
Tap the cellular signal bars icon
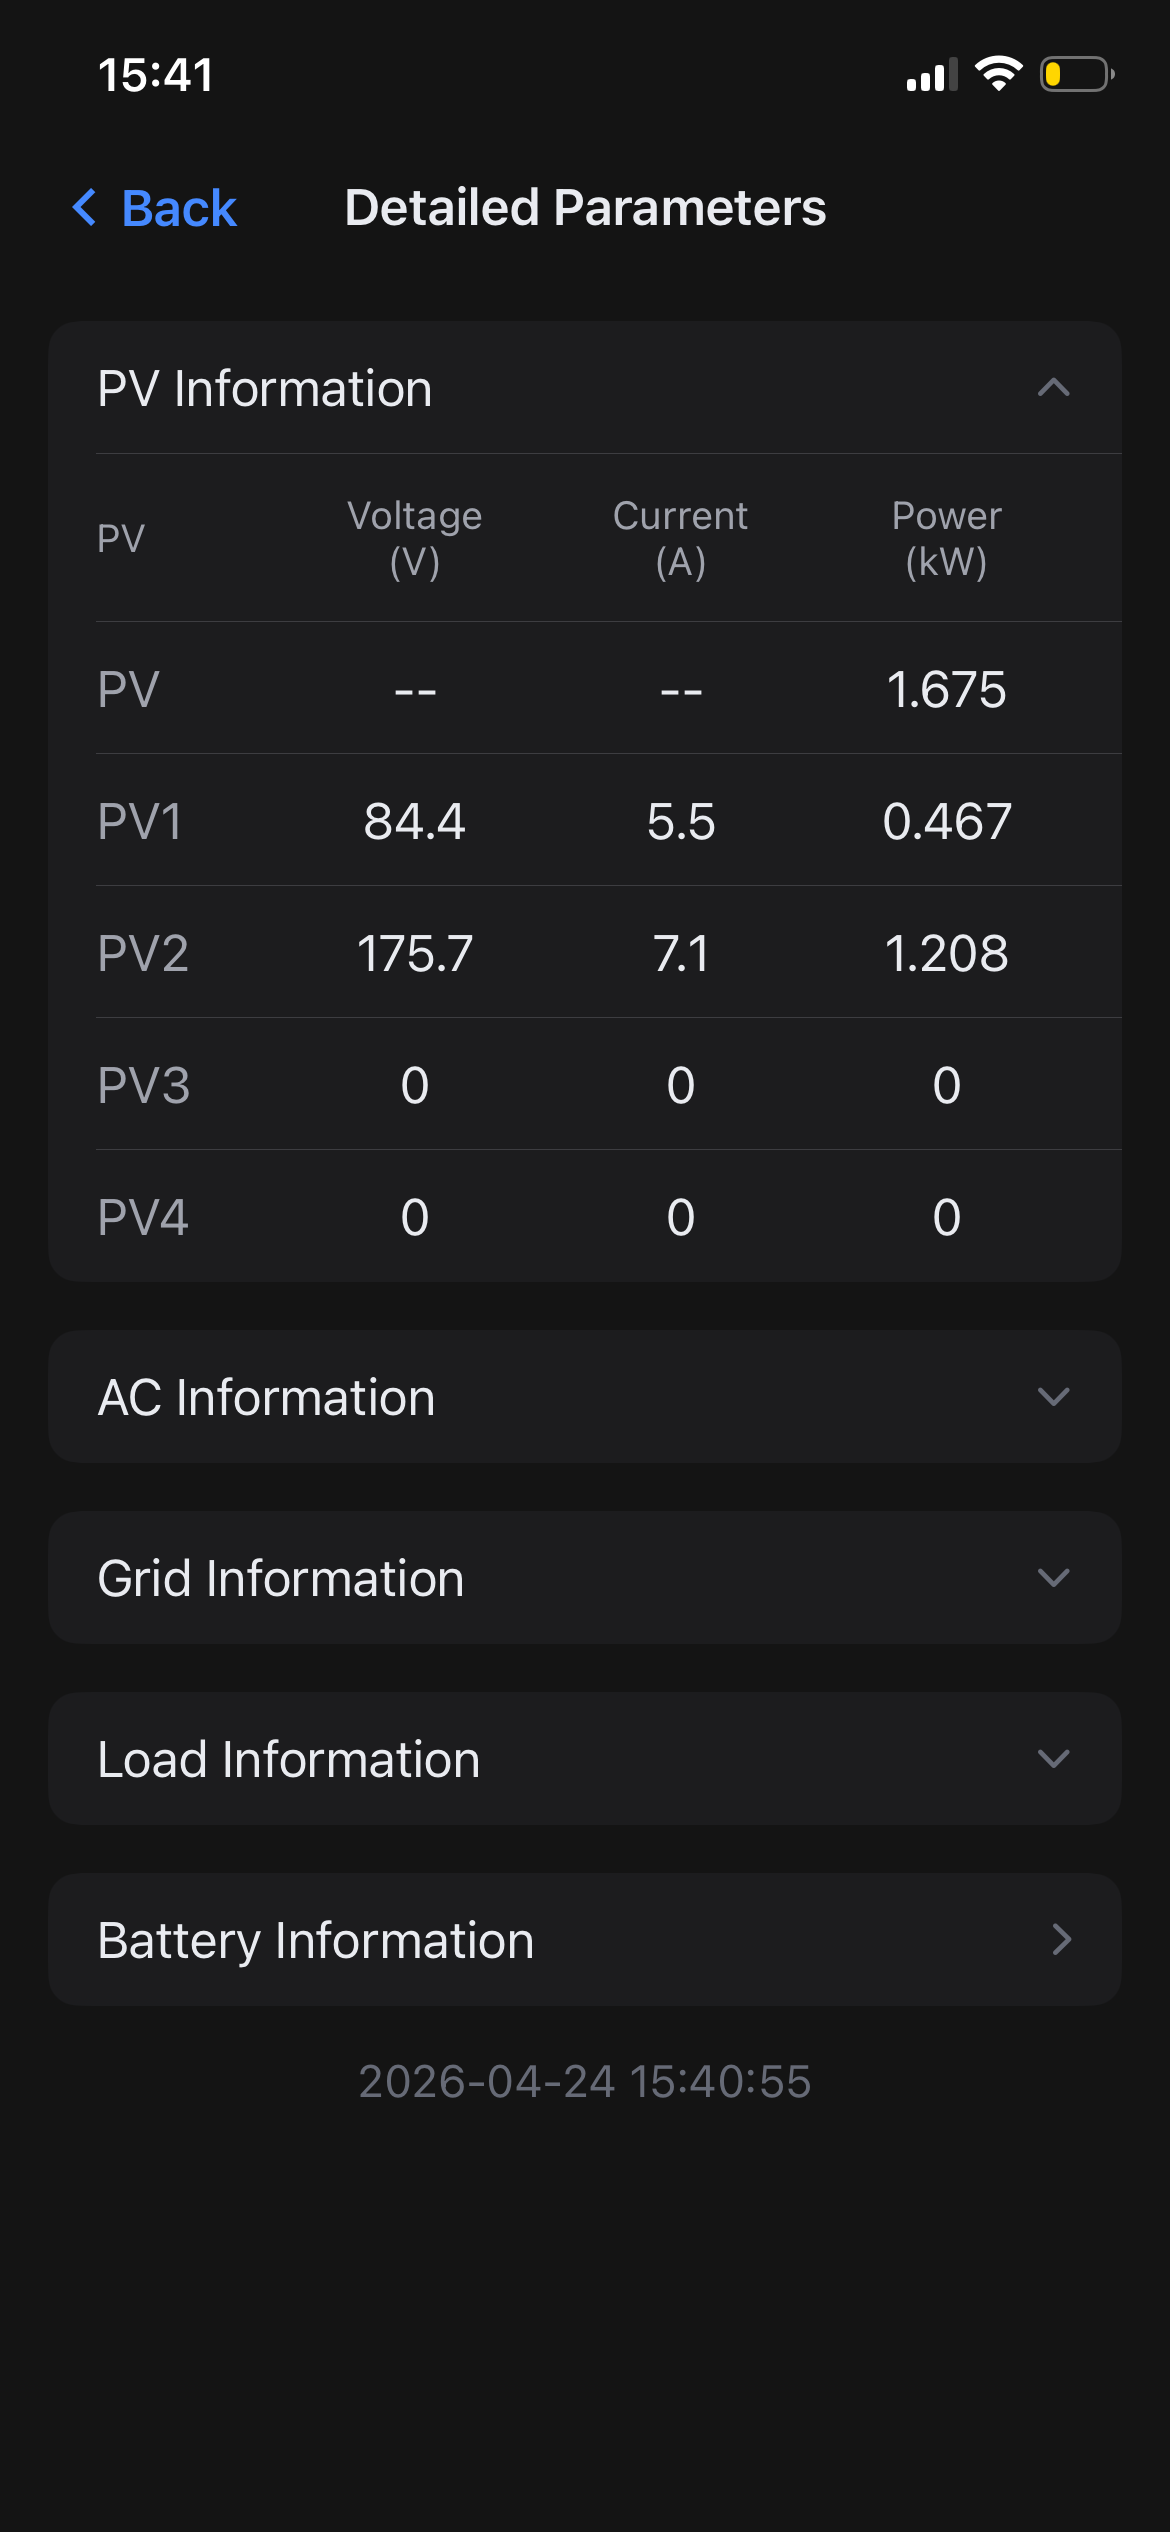[x=932, y=74]
